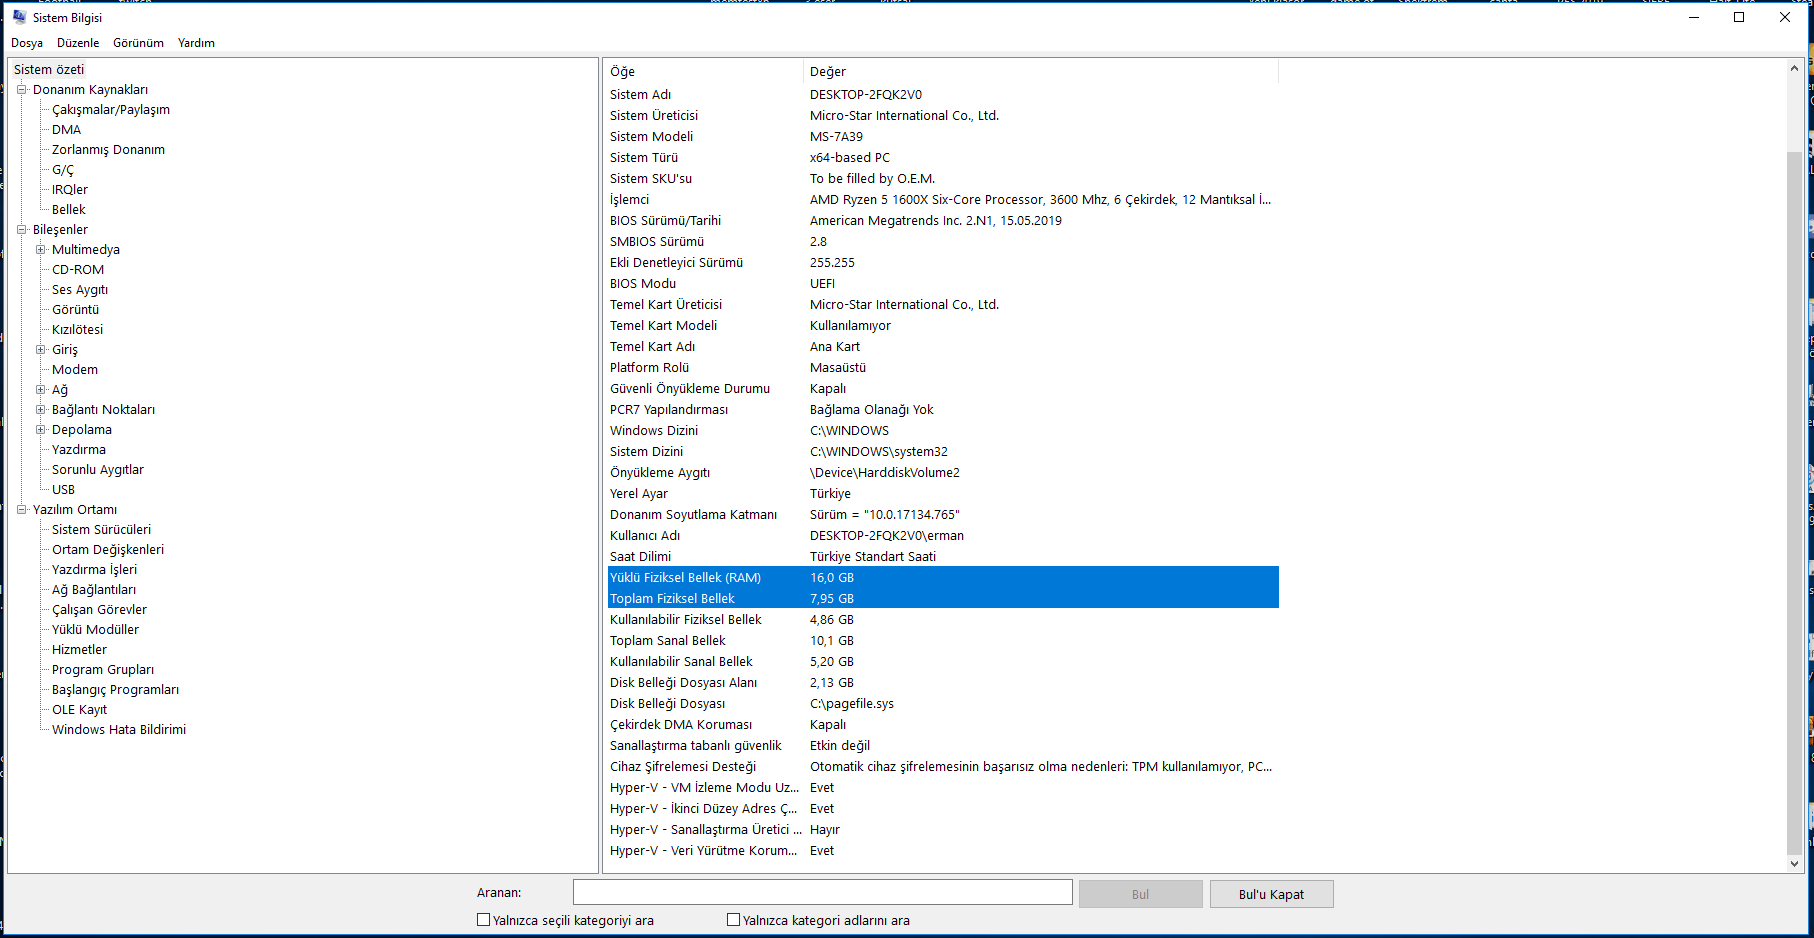Open the Görünüm menu
Viewport: 1814px width, 938px height.
[138, 43]
